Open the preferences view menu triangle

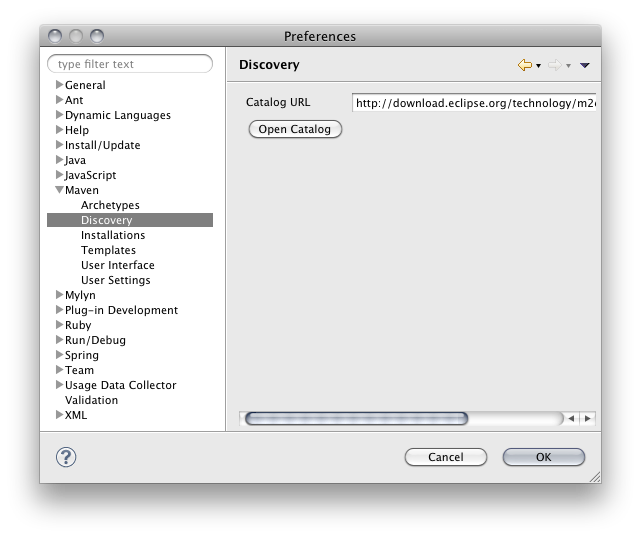click(x=585, y=65)
